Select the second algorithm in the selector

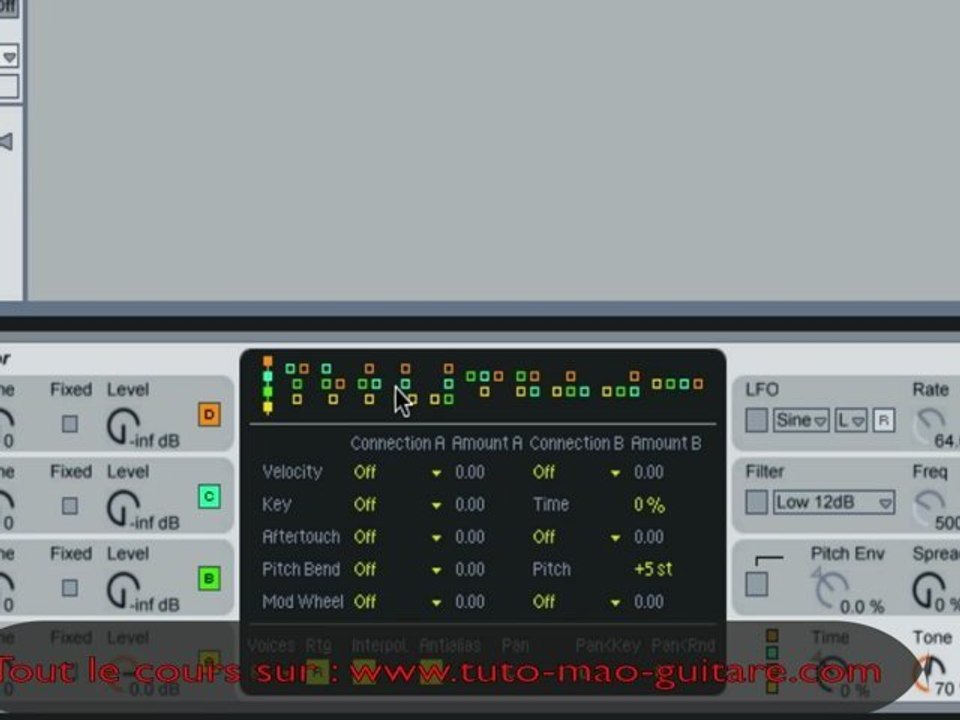tap(297, 384)
